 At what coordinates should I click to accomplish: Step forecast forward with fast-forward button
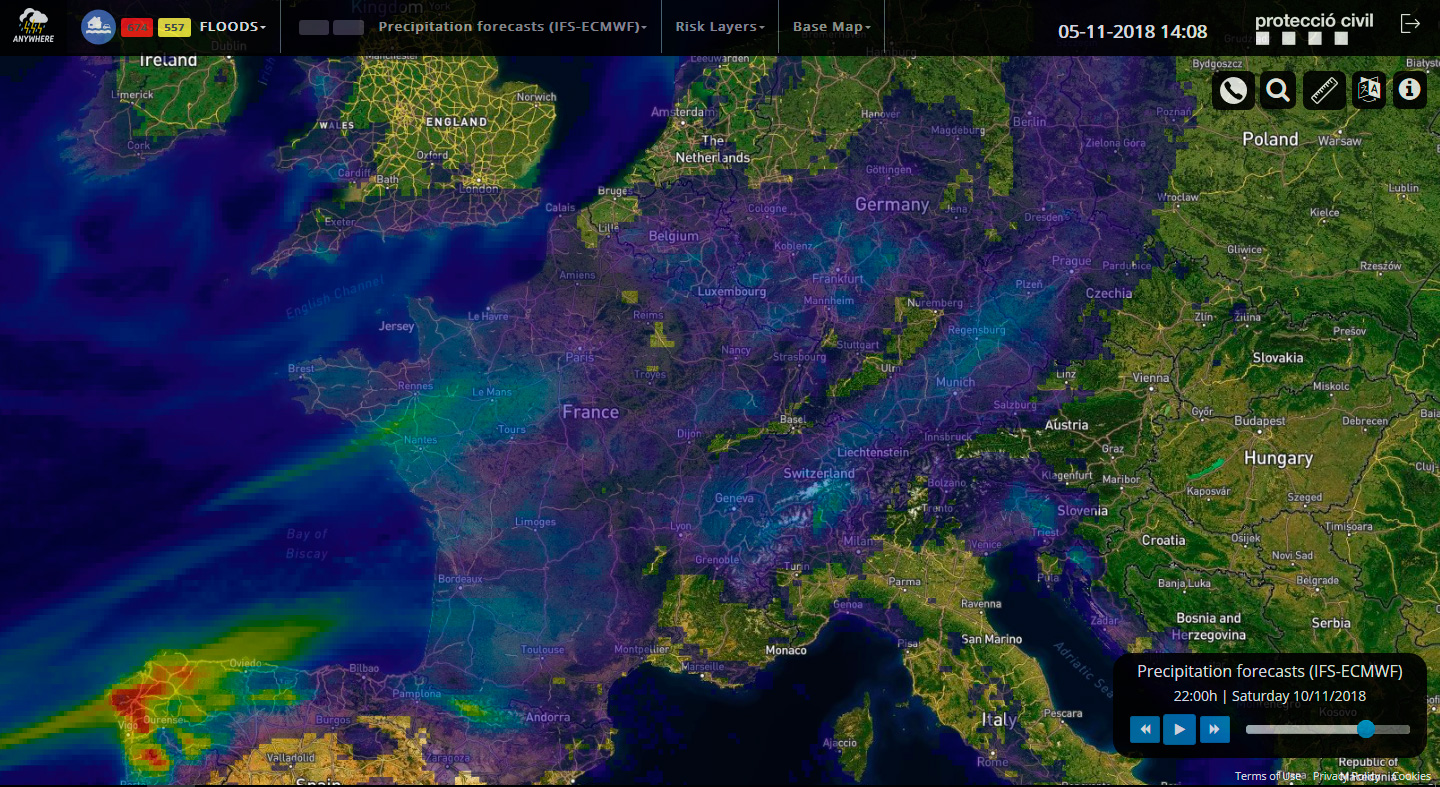pyautogui.click(x=1214, y=730)
